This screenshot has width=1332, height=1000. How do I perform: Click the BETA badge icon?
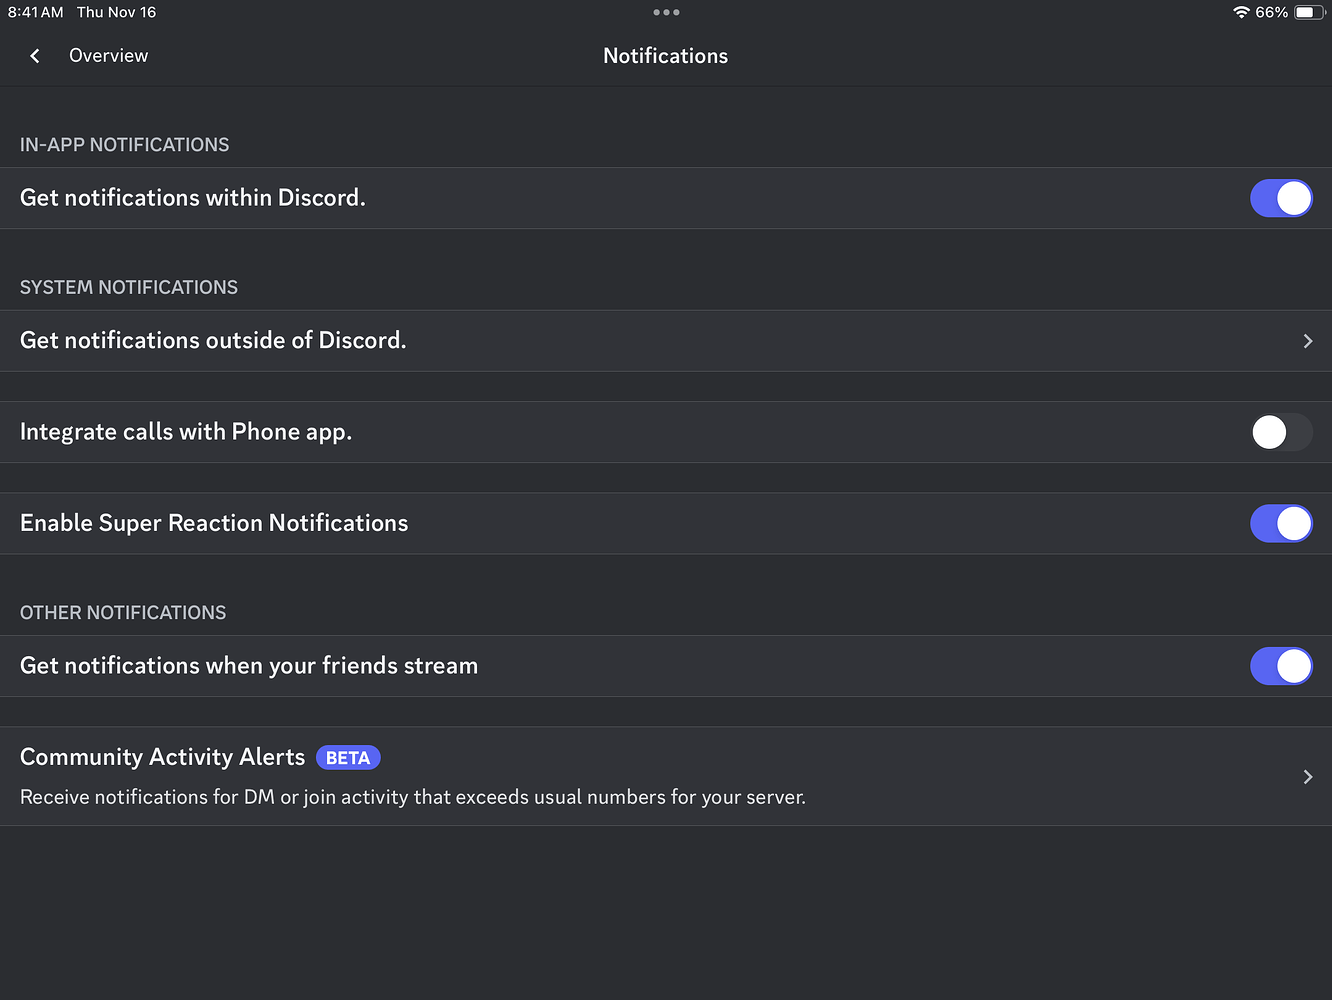(x=348, y=757)
